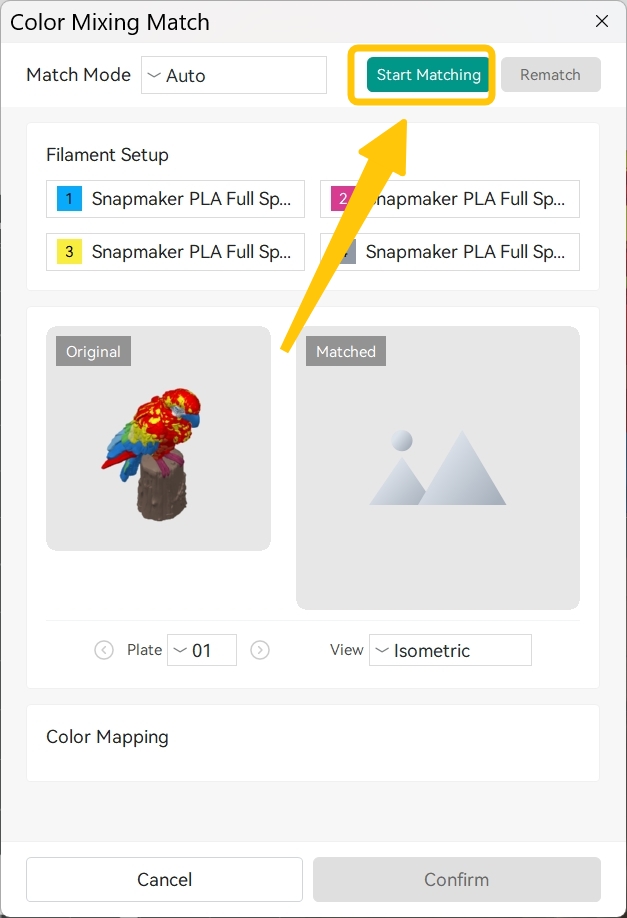Close the Color Mixing Match dialog

pyautogui.click(x=602, y=21)
